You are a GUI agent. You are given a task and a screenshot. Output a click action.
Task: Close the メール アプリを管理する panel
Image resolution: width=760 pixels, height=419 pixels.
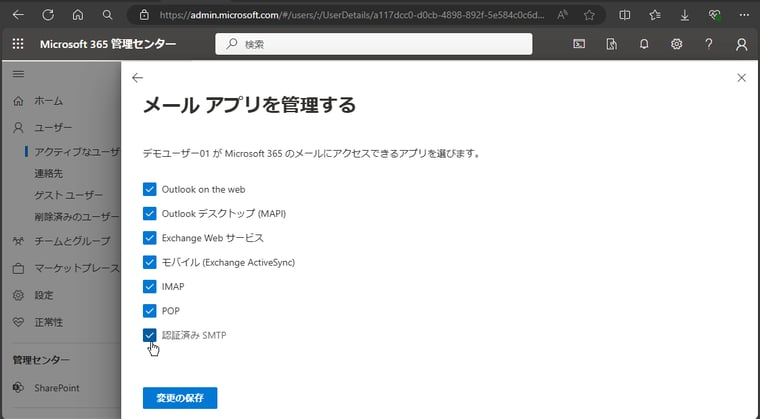[742, 78]
